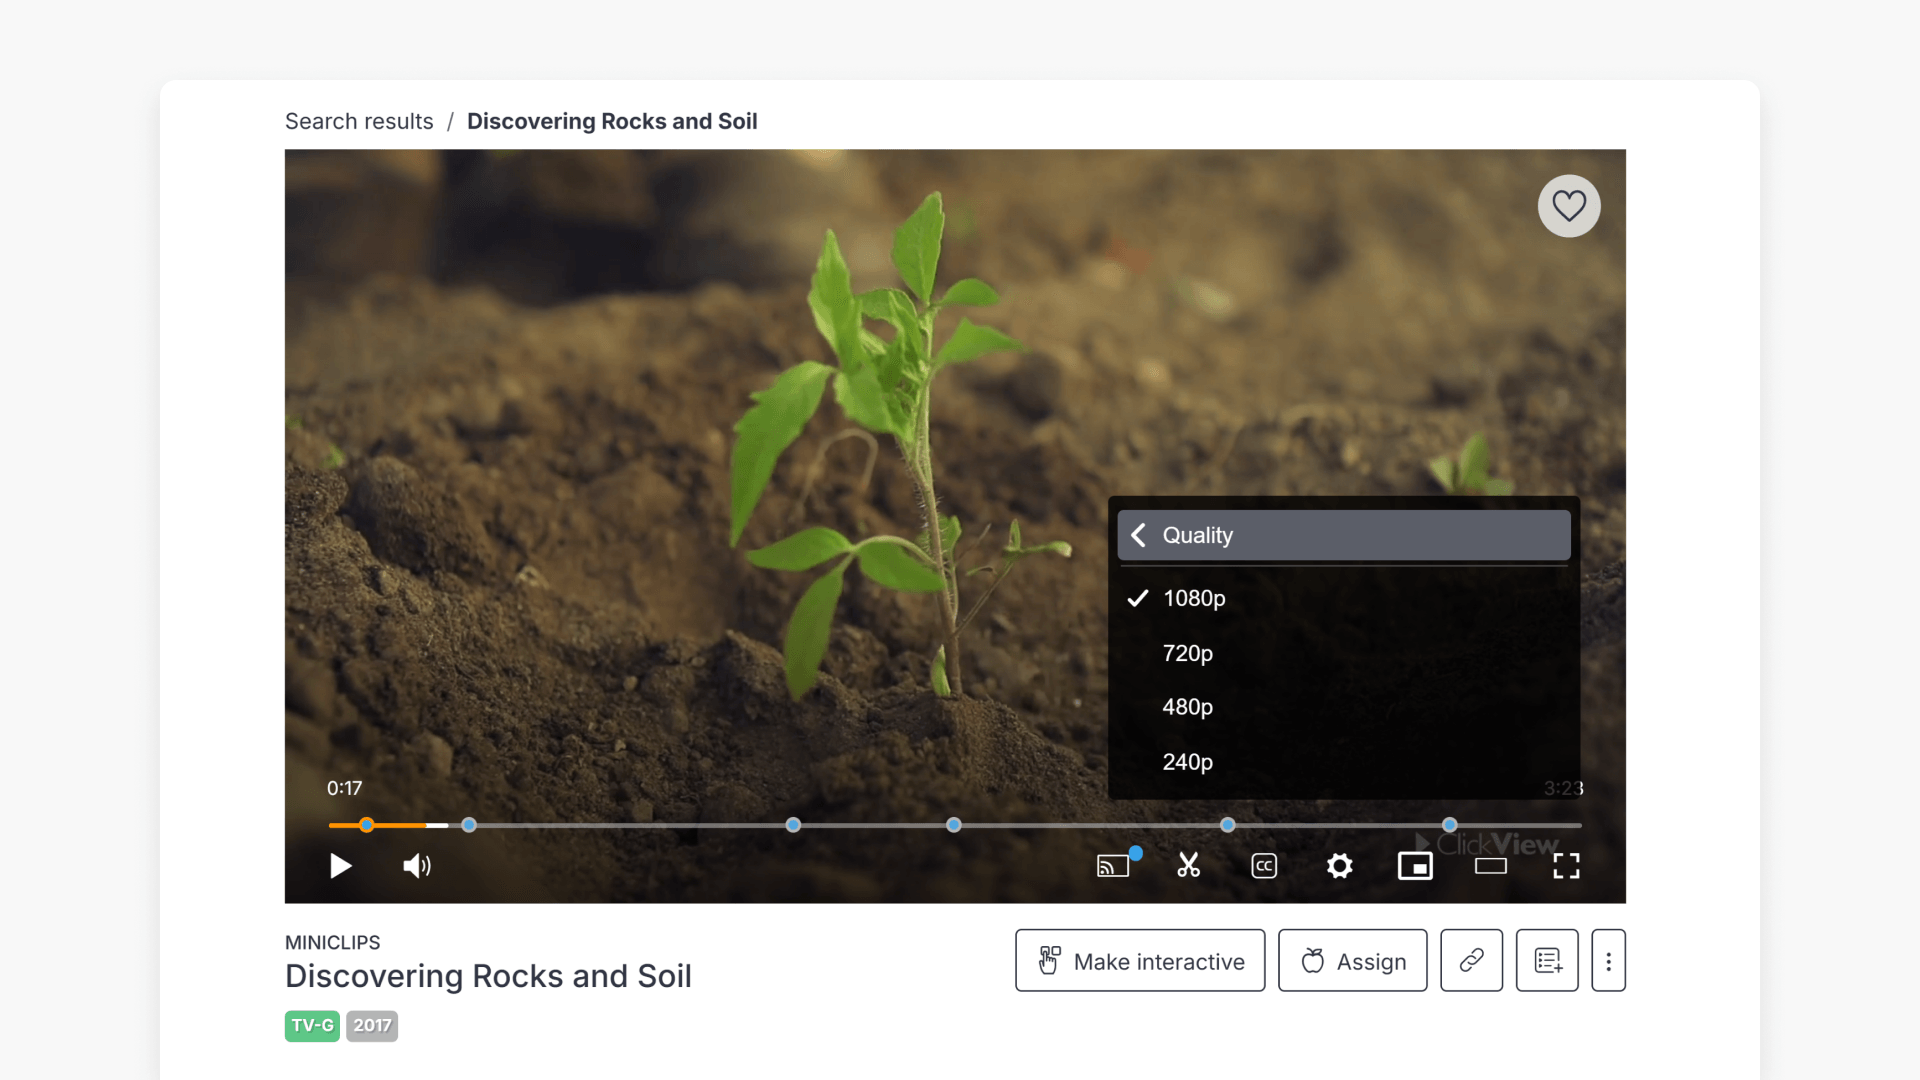Switch quality to 240p
Screen dimensions: 1920x1080
[x=1187, y=762]
